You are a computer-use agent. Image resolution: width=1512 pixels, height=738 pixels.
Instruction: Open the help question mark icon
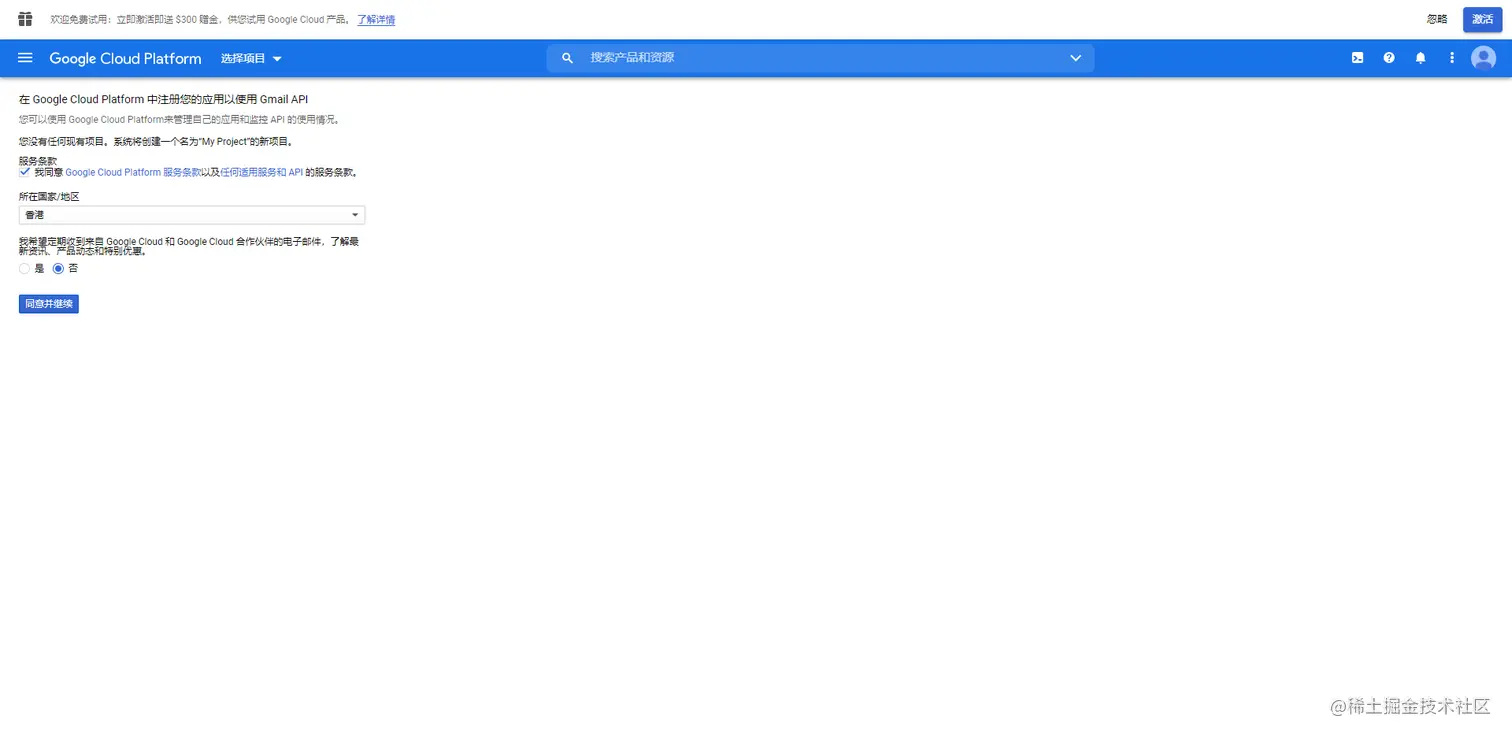point(1389,58)
